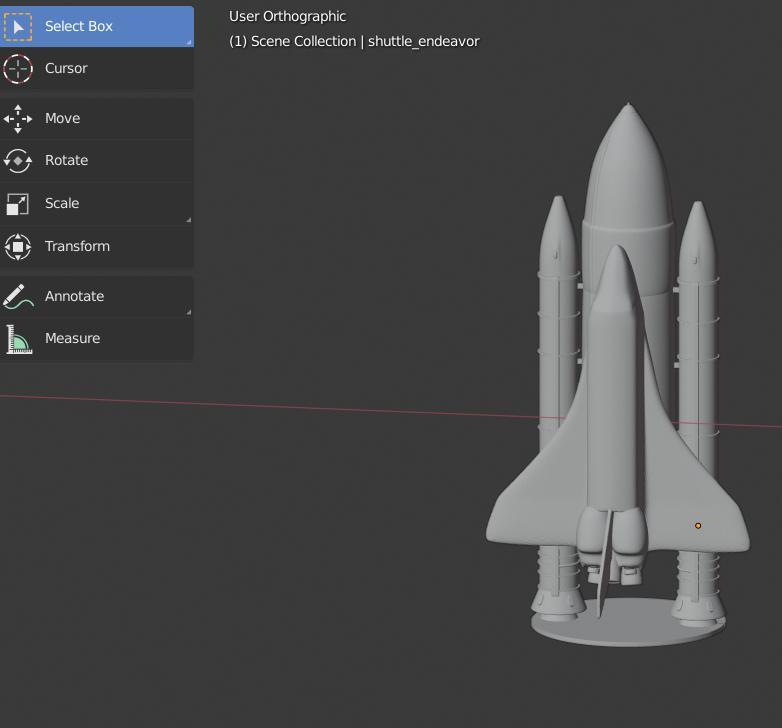Activate the Transform tool icon
The width and height of the screenshot is (782, 728).
click(x=18, y=247)
